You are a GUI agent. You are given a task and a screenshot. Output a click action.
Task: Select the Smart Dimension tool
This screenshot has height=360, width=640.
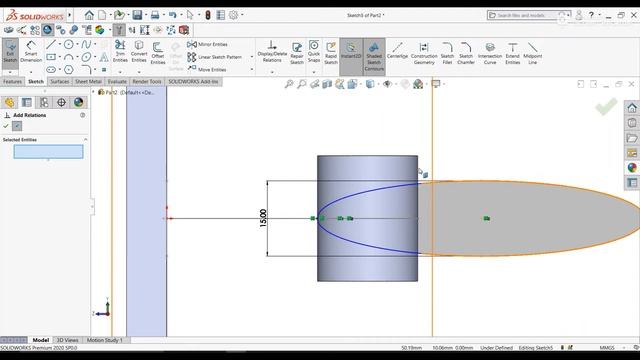[x=31, y=51]
